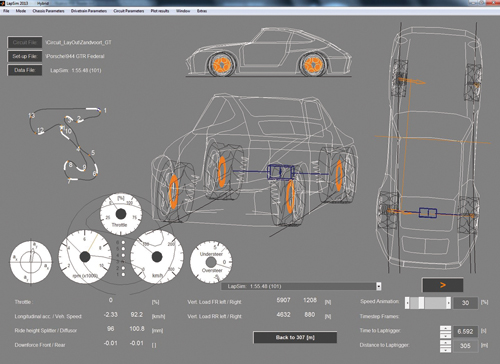
Task: Click the front left vertical load 5907
Action: 283,300
